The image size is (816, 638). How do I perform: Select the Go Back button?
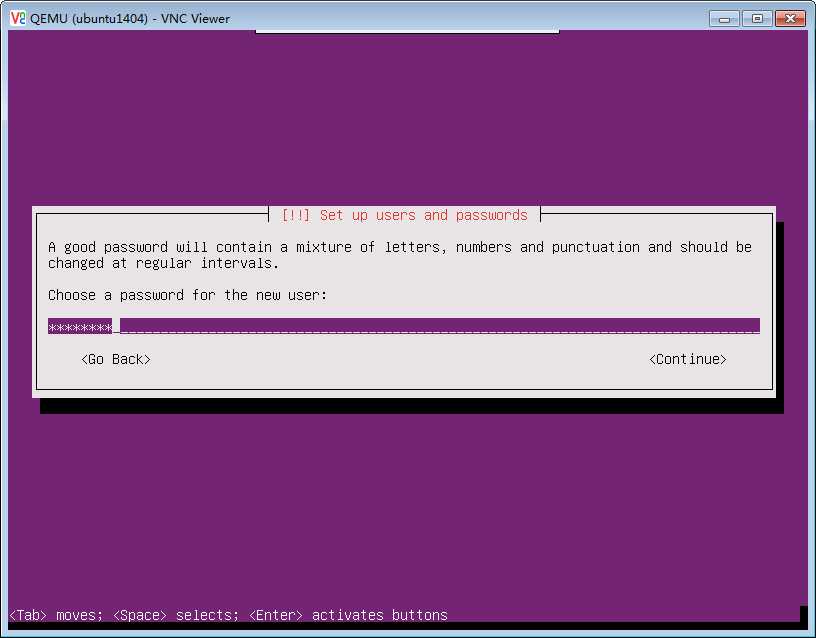(116, 359)
